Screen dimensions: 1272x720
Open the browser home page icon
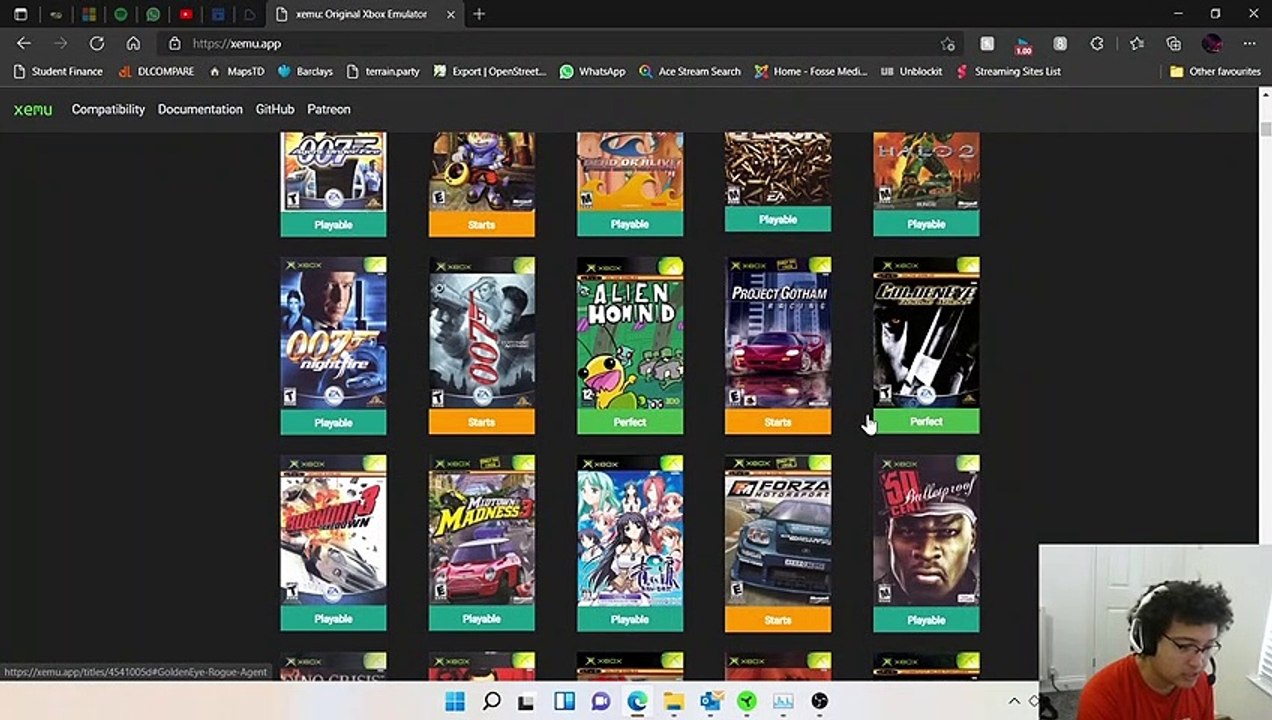133,44
